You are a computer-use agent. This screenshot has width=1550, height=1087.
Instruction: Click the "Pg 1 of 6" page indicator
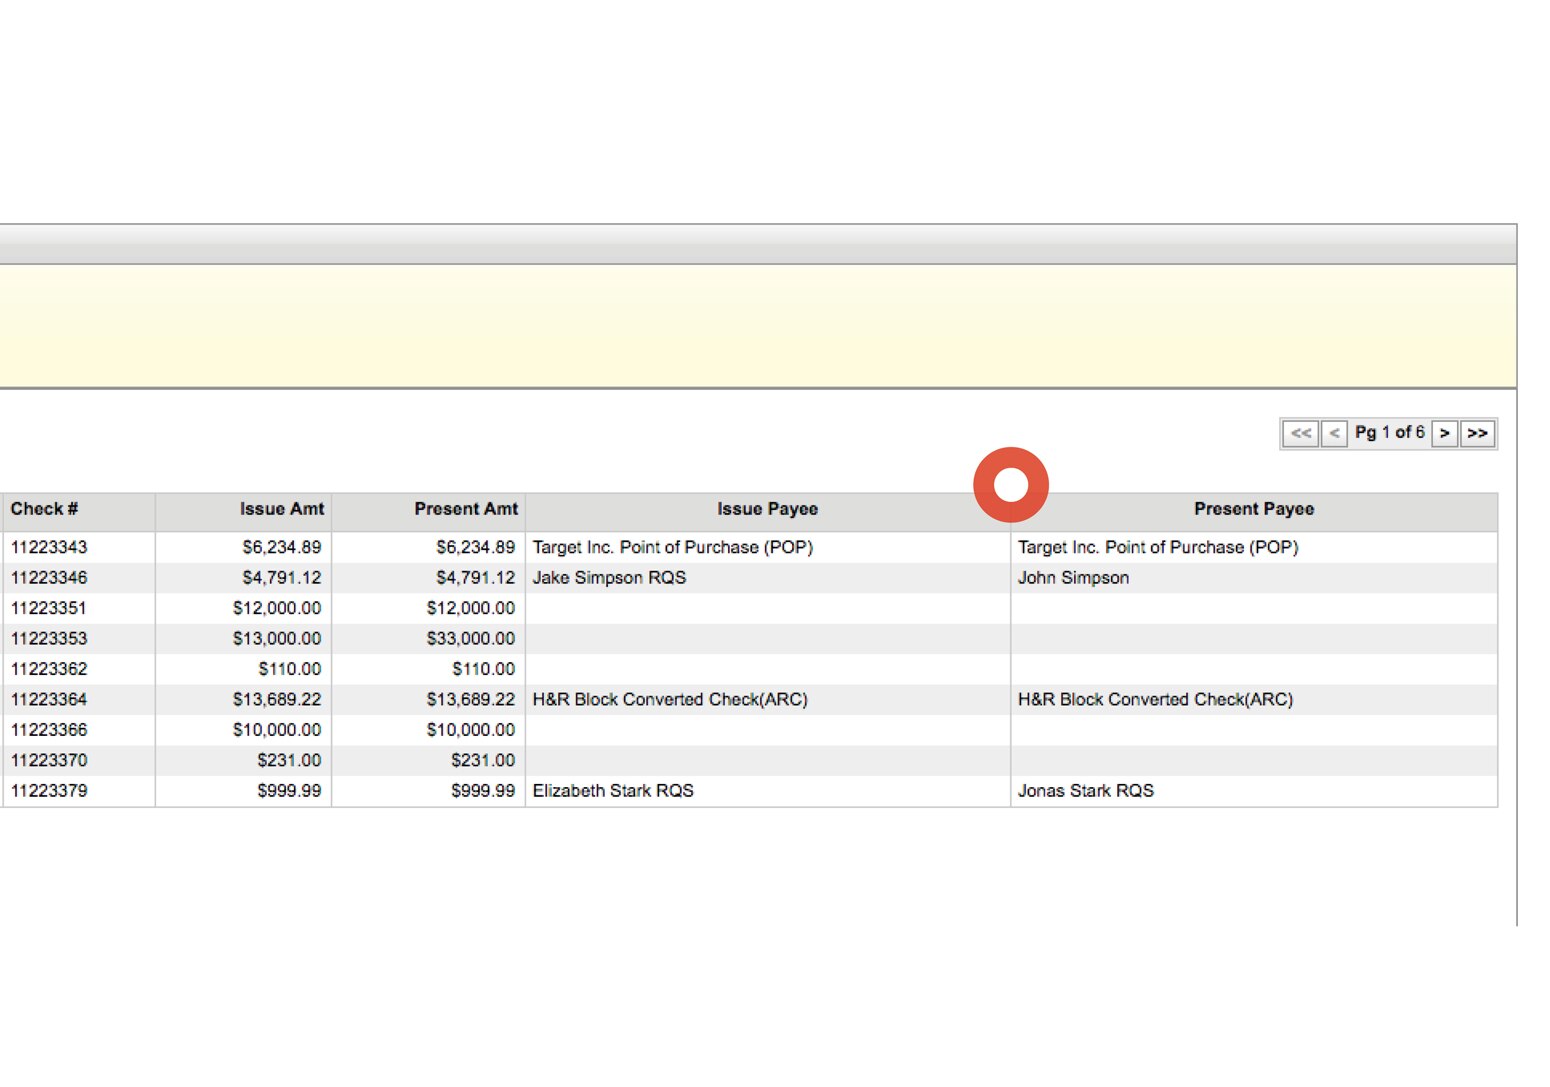pos(1390,432)
